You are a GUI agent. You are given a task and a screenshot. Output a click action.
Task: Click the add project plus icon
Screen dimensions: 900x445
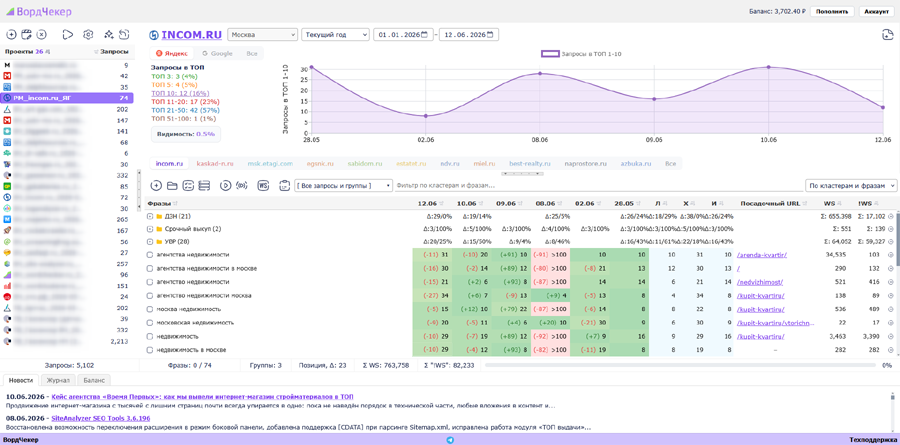(x=11, y=34)
